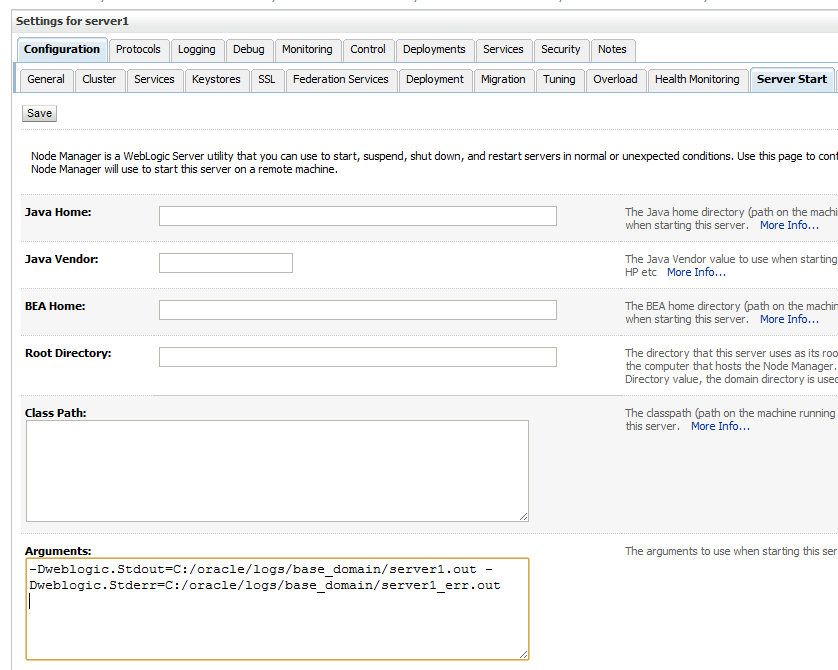Switch to the General sub-tab

[x=45, y=79]
